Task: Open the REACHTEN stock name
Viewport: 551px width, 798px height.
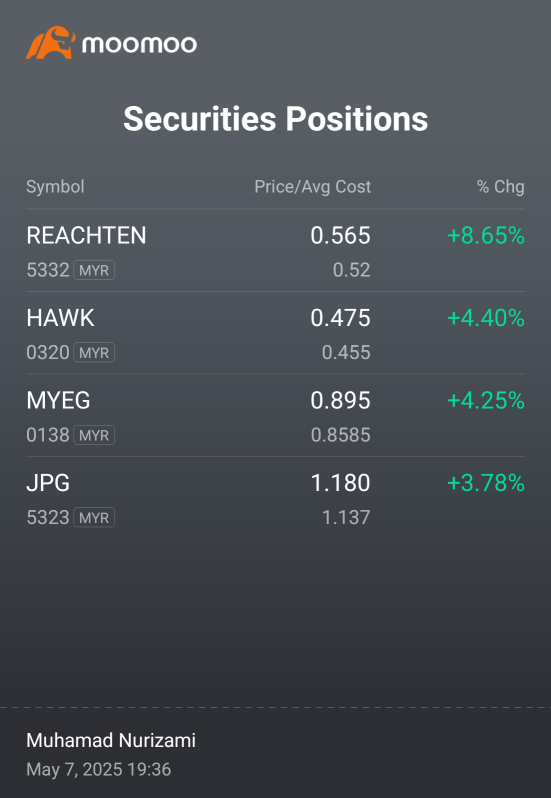Action: point(86,235)
